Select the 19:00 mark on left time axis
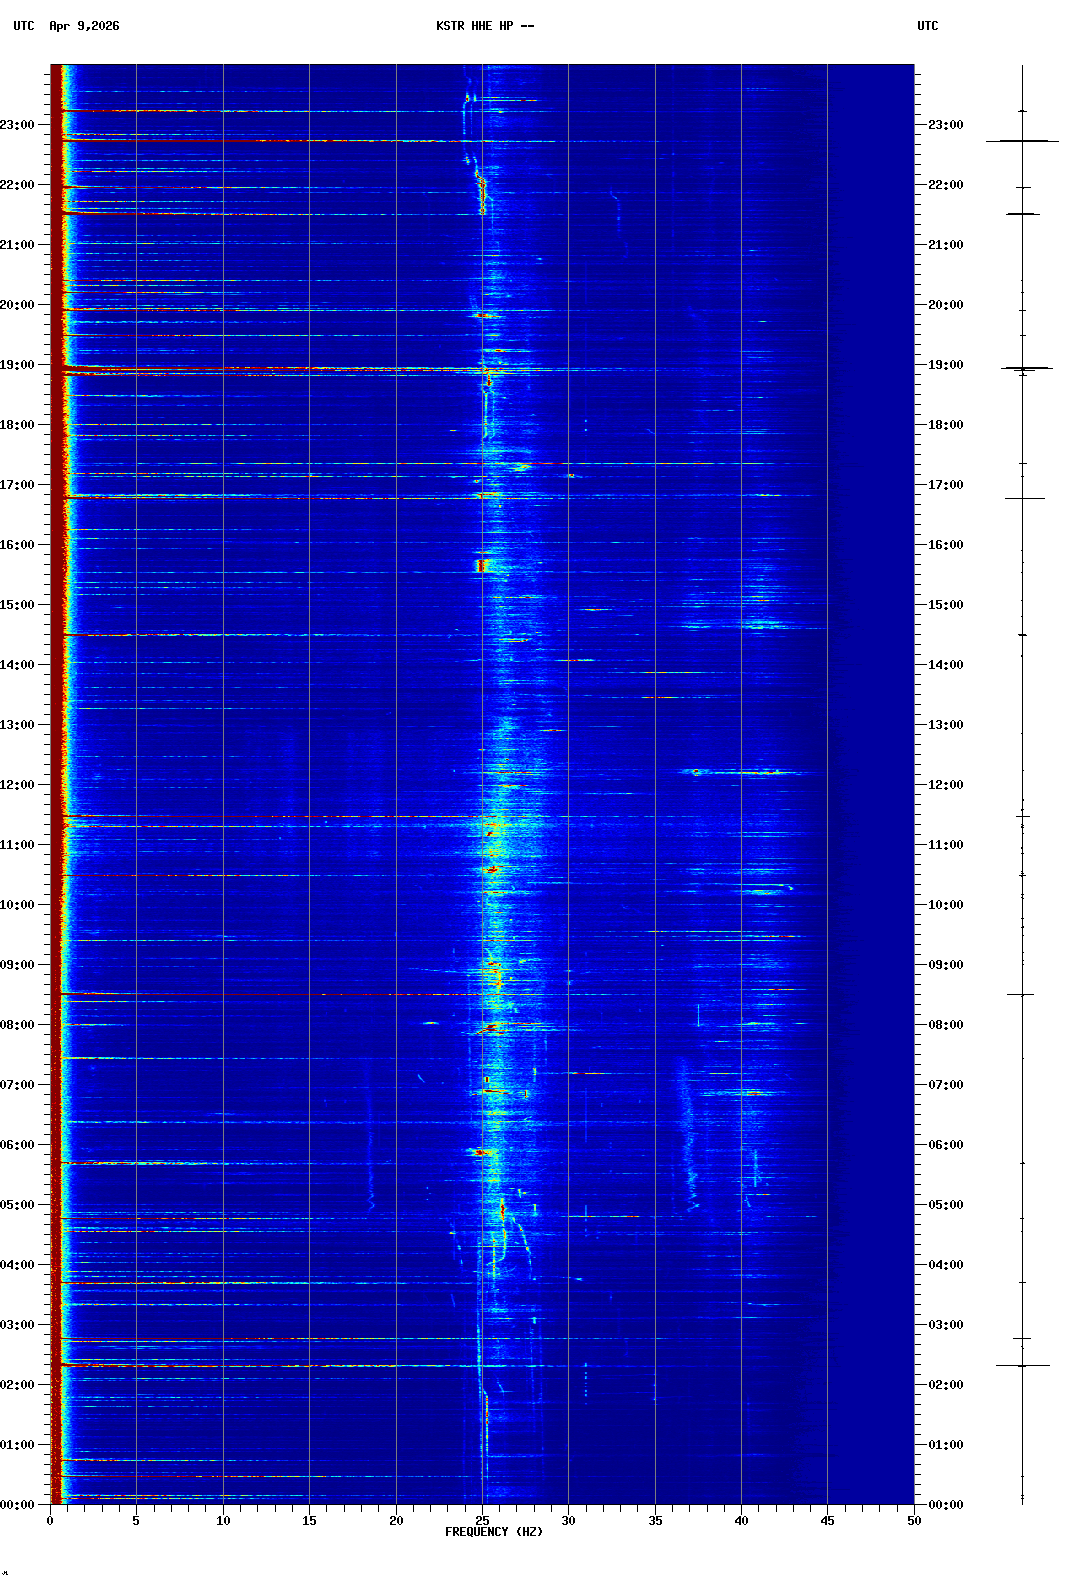This screenshot has width=1066, height=1584. tap(18, 365)
